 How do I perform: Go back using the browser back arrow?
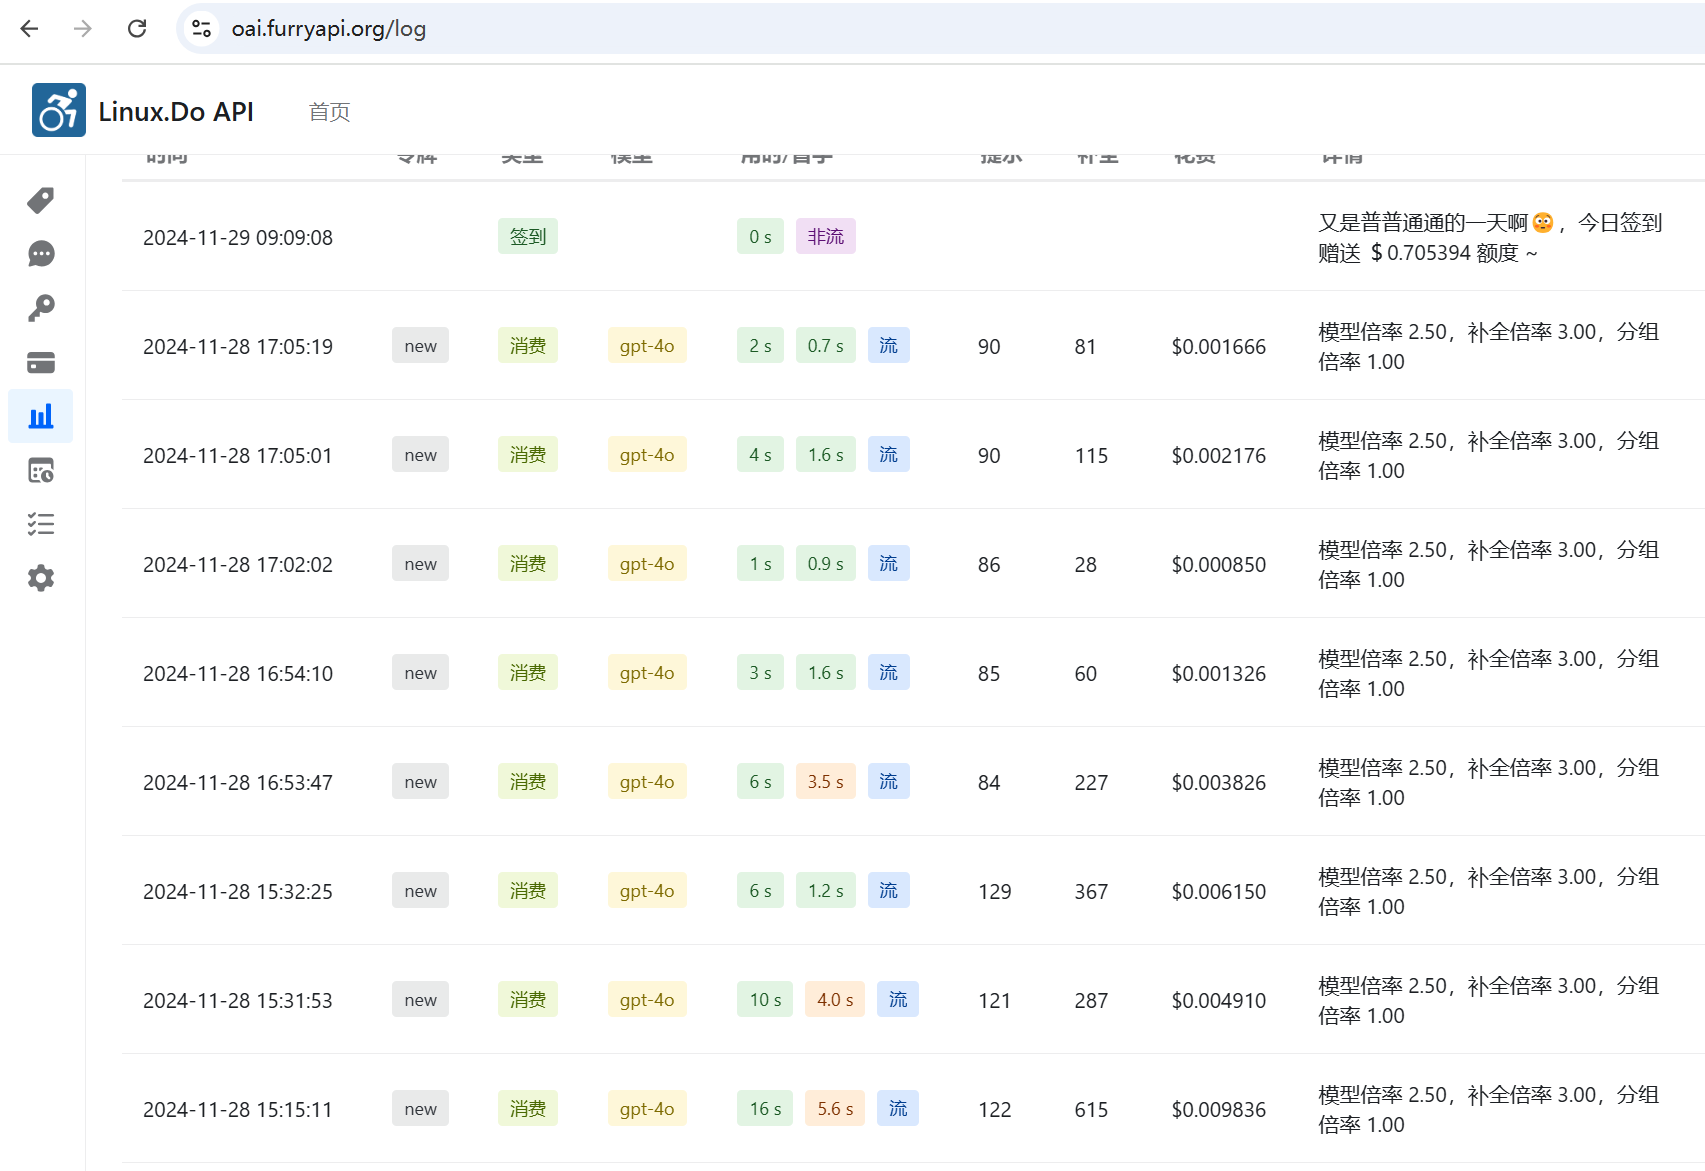[29, 28]
